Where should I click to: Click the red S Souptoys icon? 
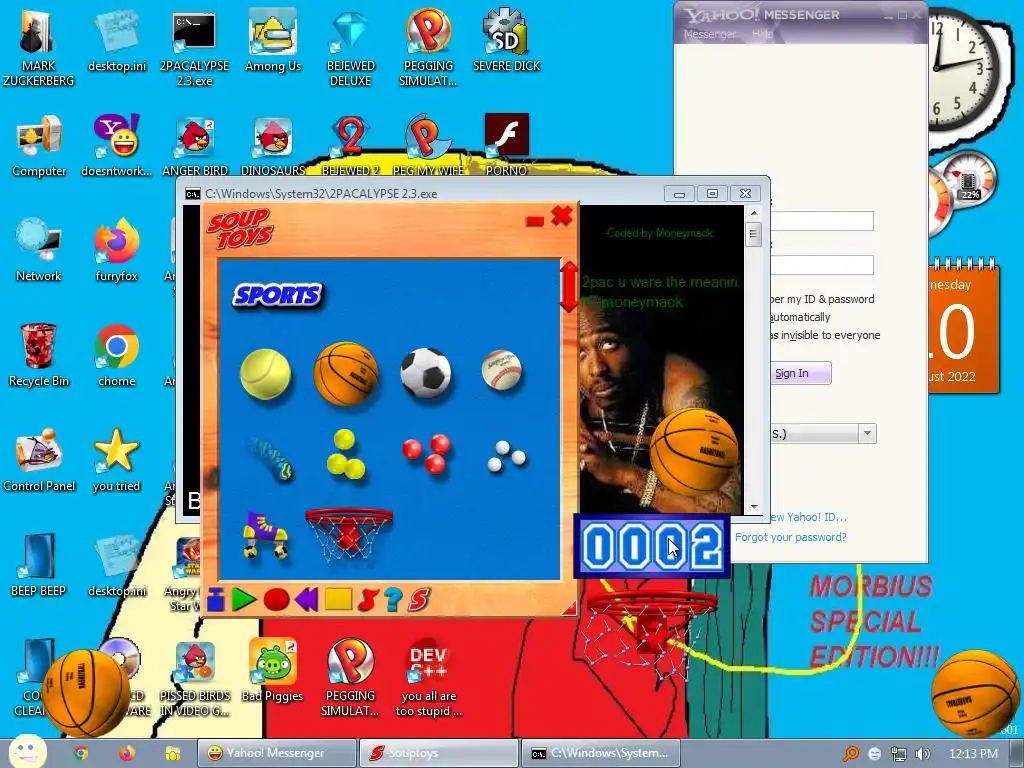pyautogui.click(x=419, y=600)
